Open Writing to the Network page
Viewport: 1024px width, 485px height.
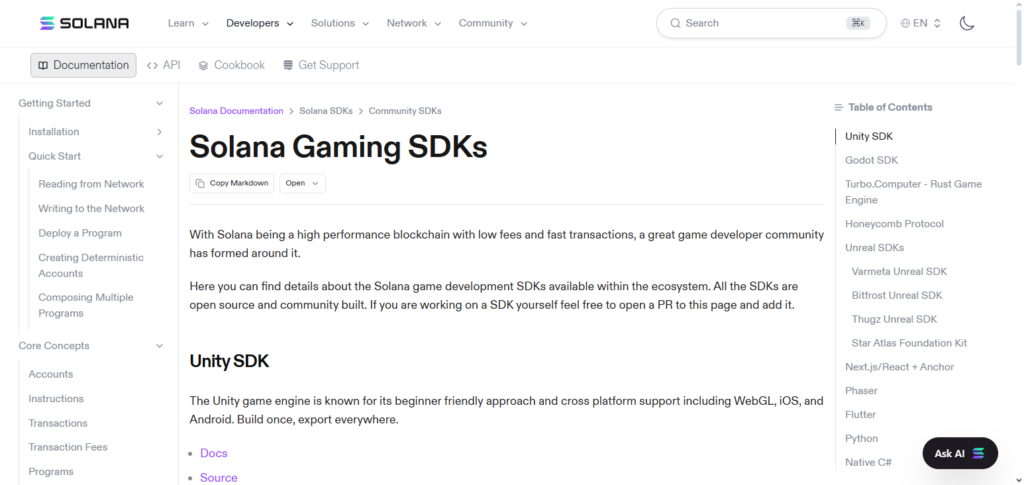(91, 209)
